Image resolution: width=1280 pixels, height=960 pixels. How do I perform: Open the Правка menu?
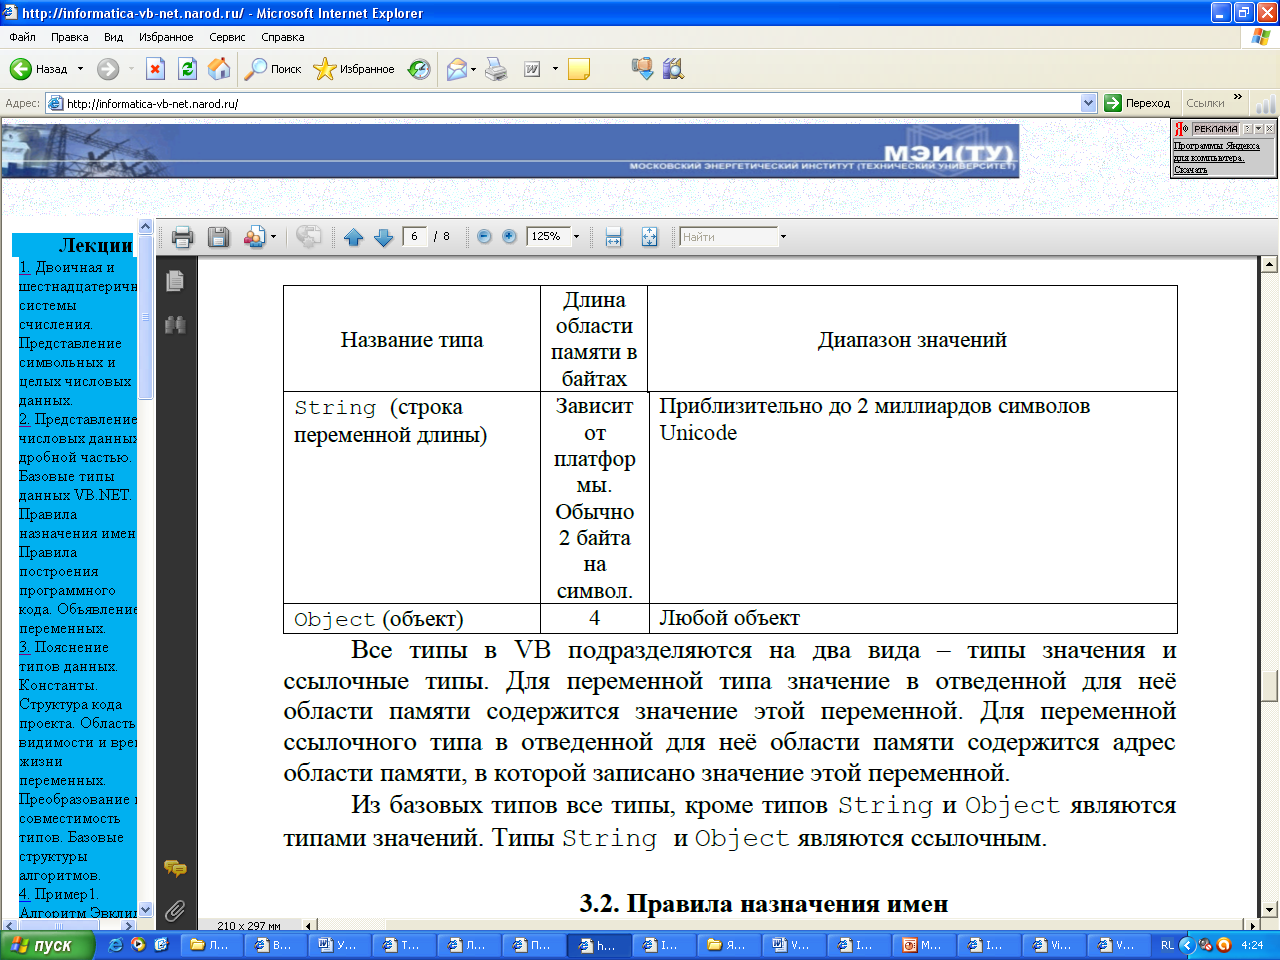point(69,37)
